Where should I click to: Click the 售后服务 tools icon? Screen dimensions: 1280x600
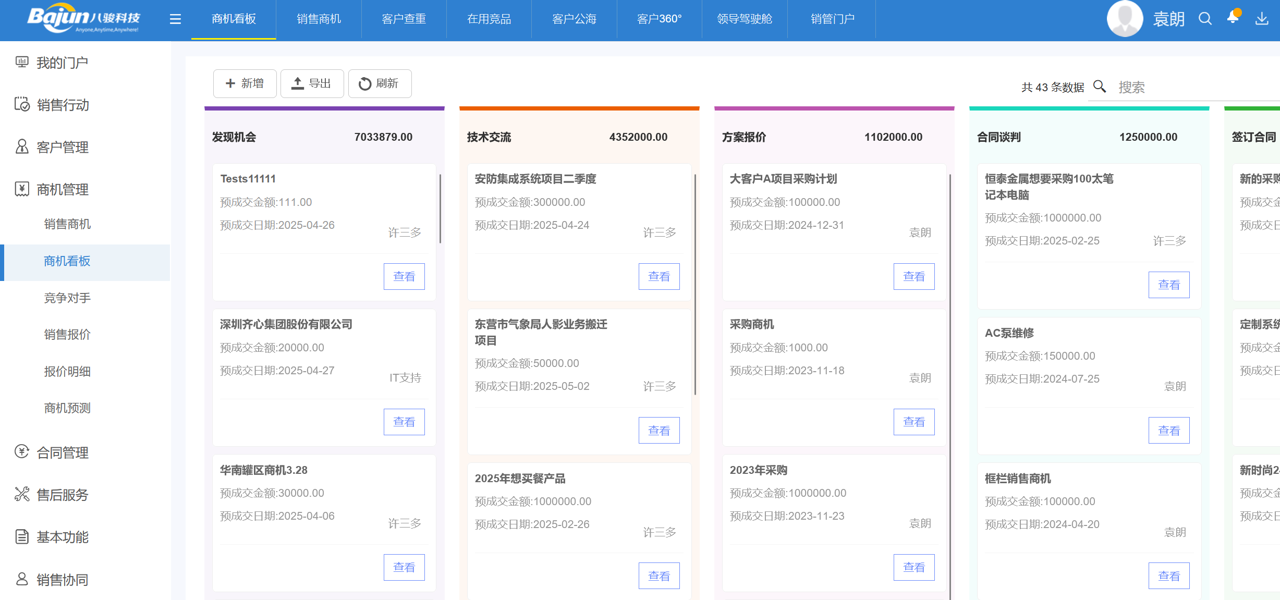[x=22, y=494]
